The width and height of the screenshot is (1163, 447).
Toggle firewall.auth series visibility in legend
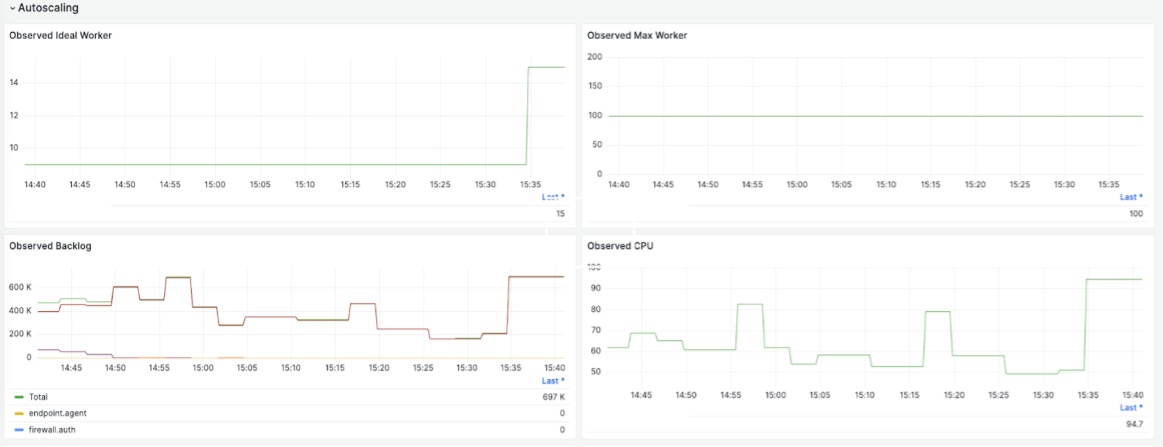[x=53, y=429]
